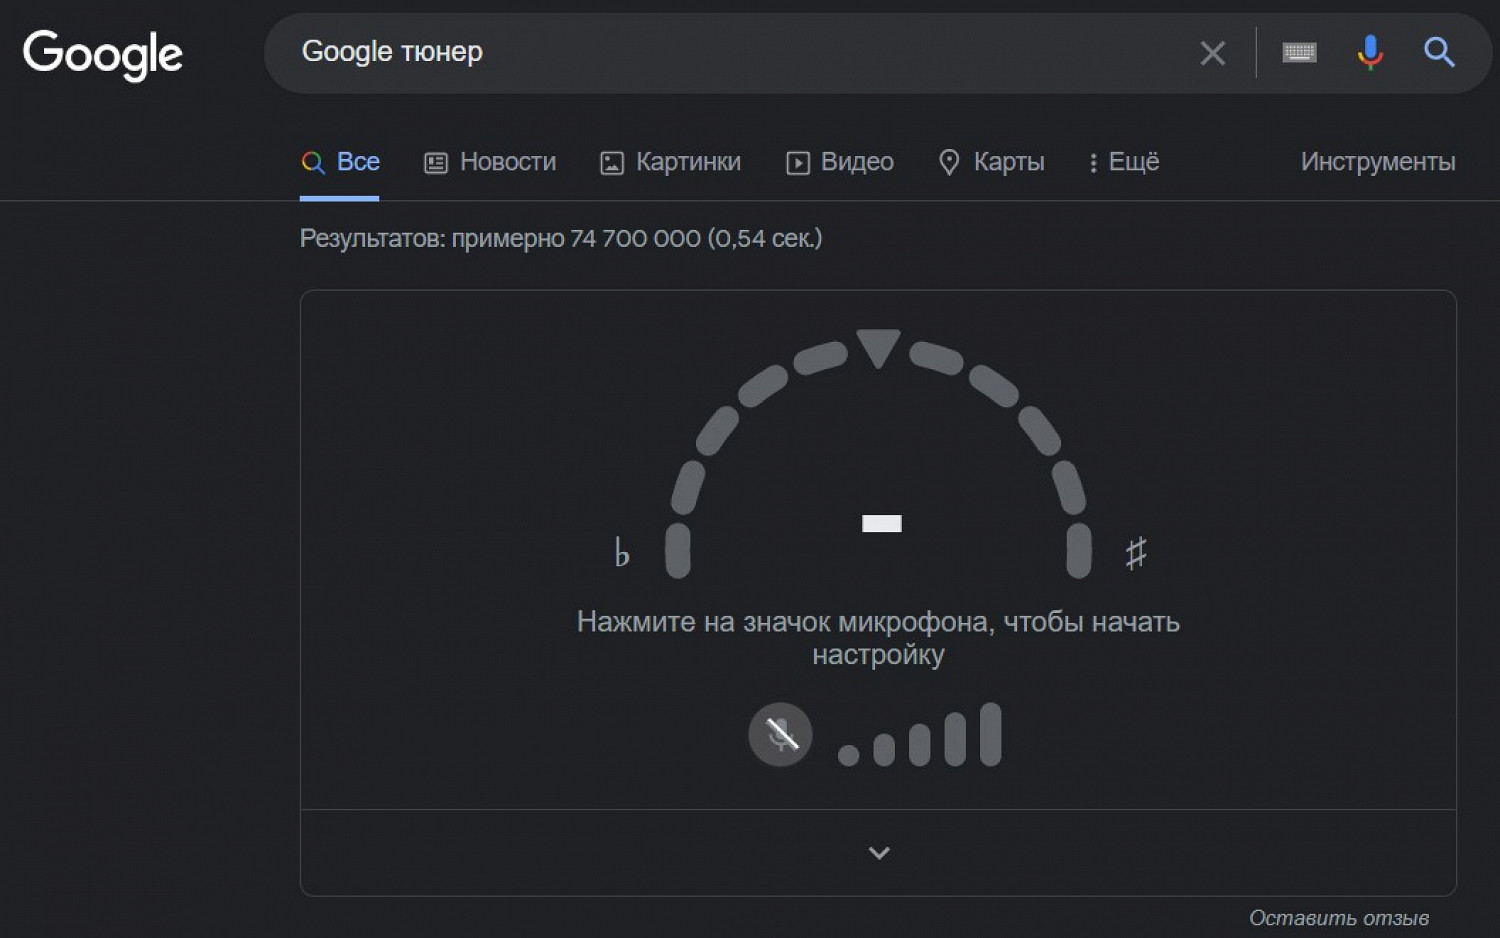Click the tuner's center triangle pointer
Image resolution: width=1500 pixels, height=938 pixels.
pos(878,348)
